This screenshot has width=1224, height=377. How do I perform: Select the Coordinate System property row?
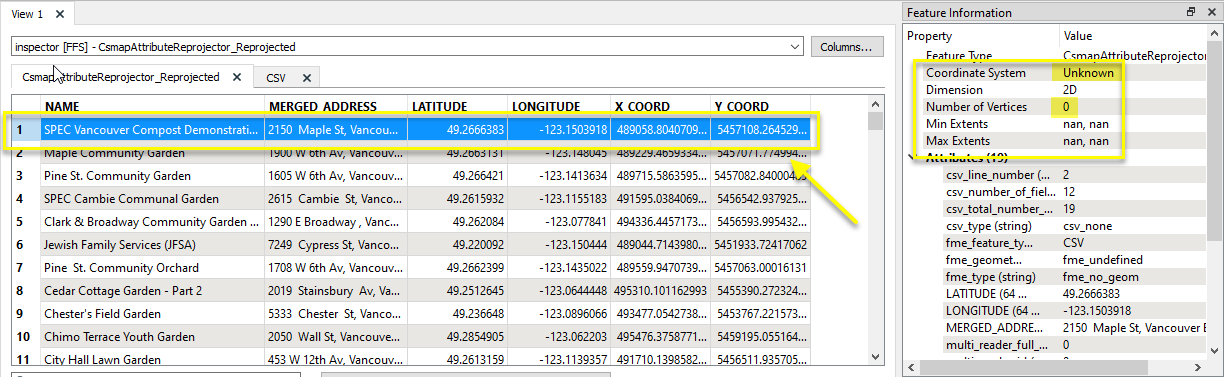(1055, 73)
